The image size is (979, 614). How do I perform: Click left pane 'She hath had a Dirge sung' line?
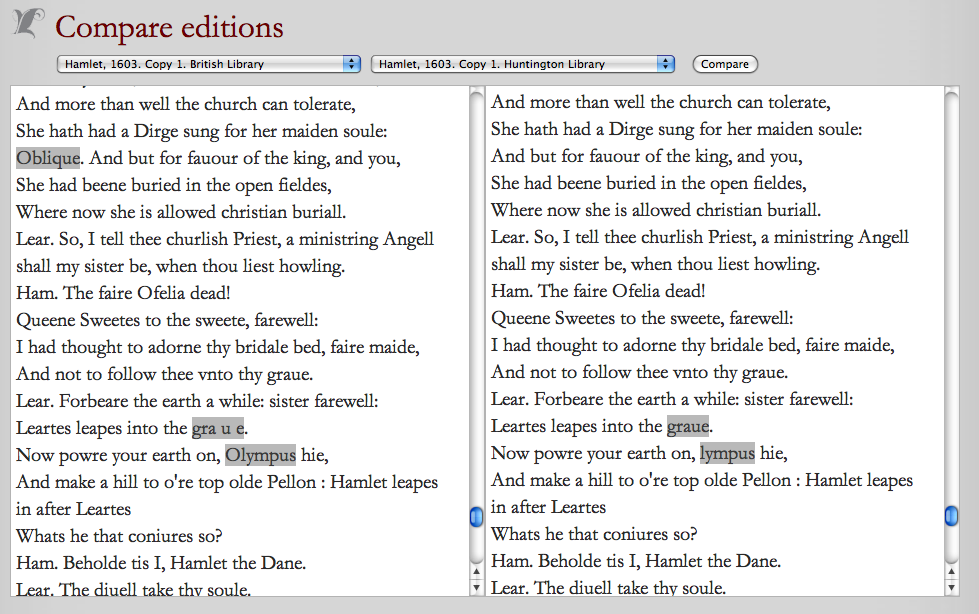(201, 131)
